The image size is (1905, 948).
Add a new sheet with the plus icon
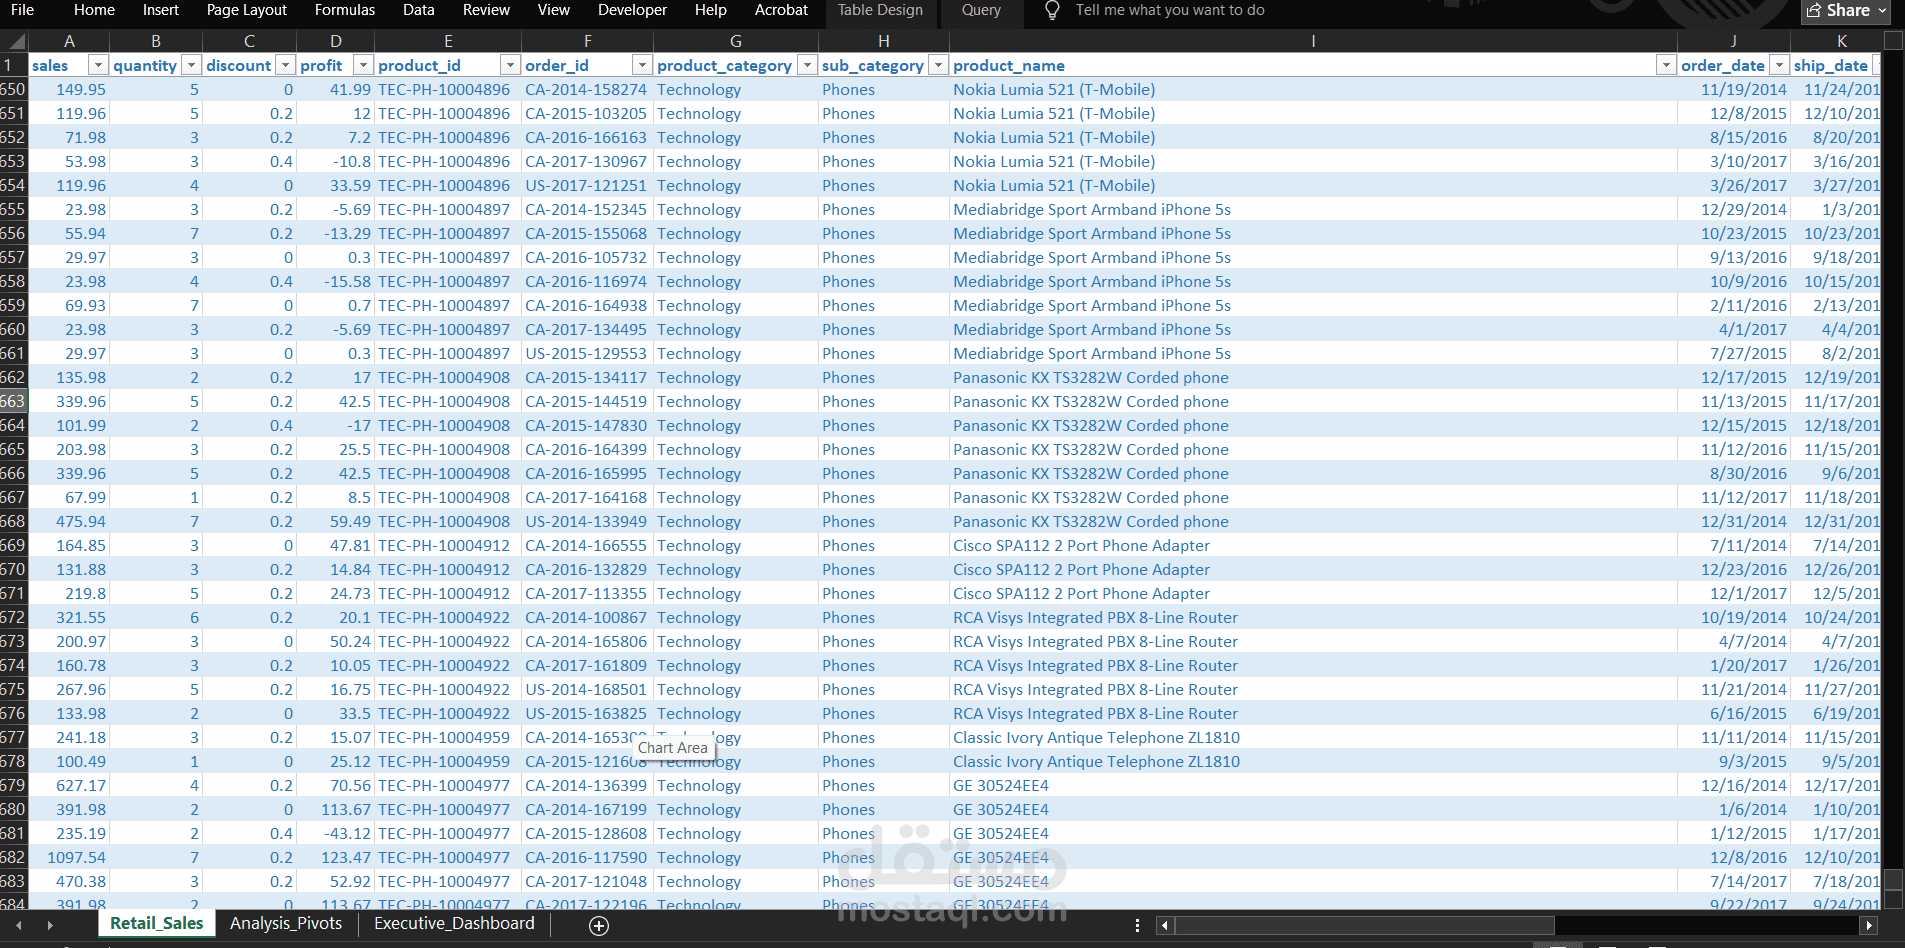599,926
